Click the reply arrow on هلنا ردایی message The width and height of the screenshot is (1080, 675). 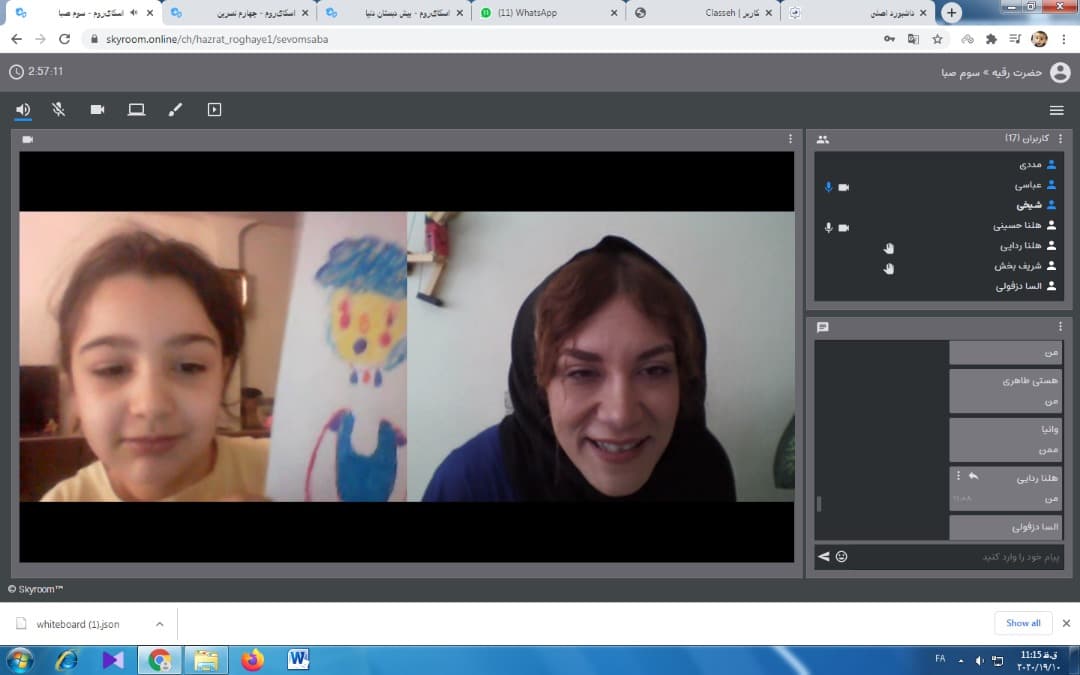(973, 476)
